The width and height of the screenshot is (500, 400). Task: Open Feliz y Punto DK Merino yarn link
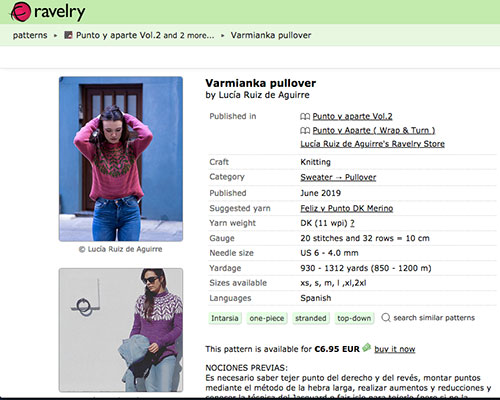click(347, 208)
